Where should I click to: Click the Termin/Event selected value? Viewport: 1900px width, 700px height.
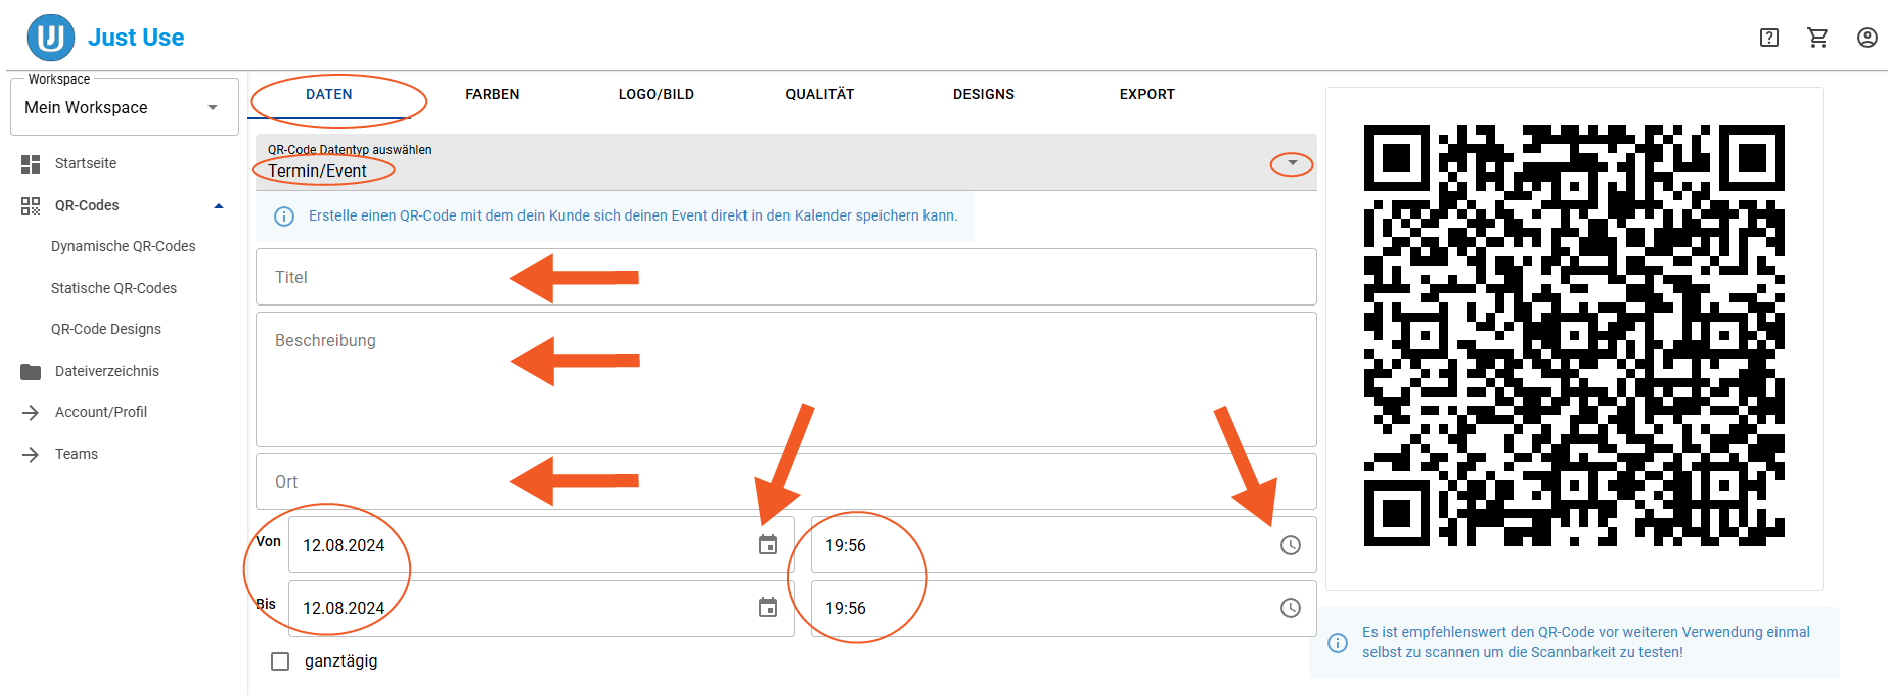click(x=317, y=172)
